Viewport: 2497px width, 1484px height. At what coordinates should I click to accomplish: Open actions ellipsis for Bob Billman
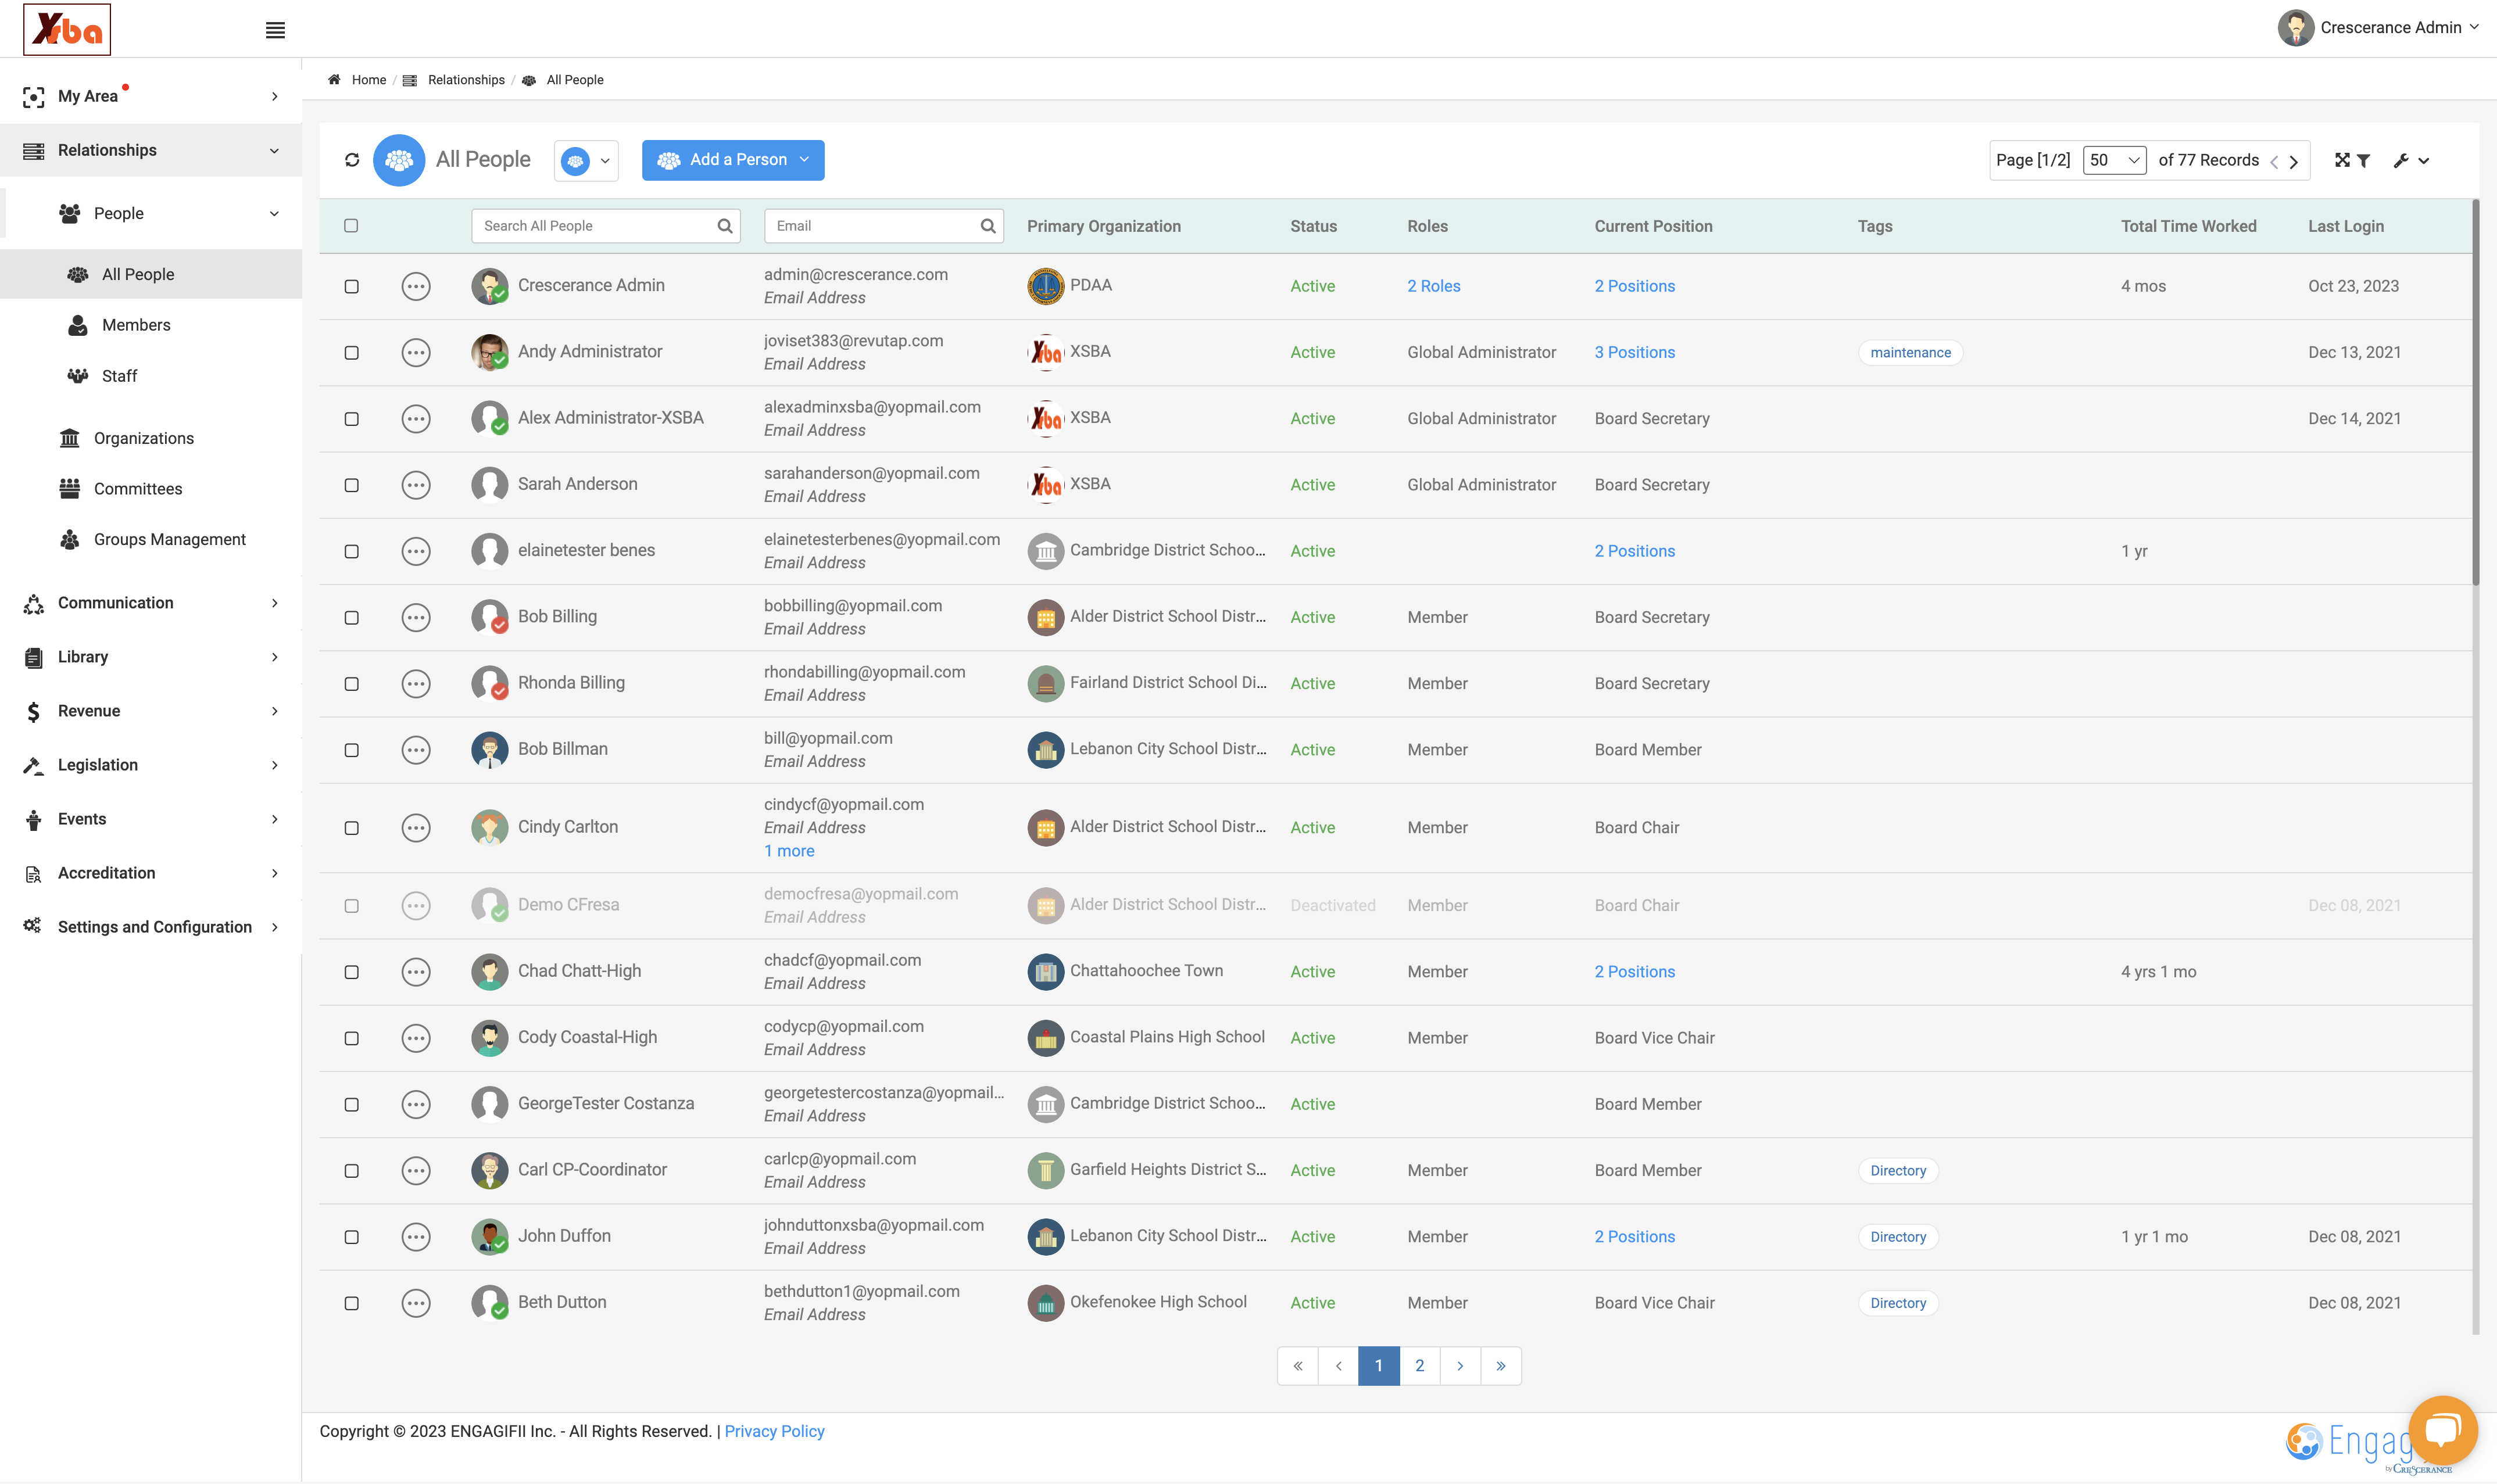point(416,750)
